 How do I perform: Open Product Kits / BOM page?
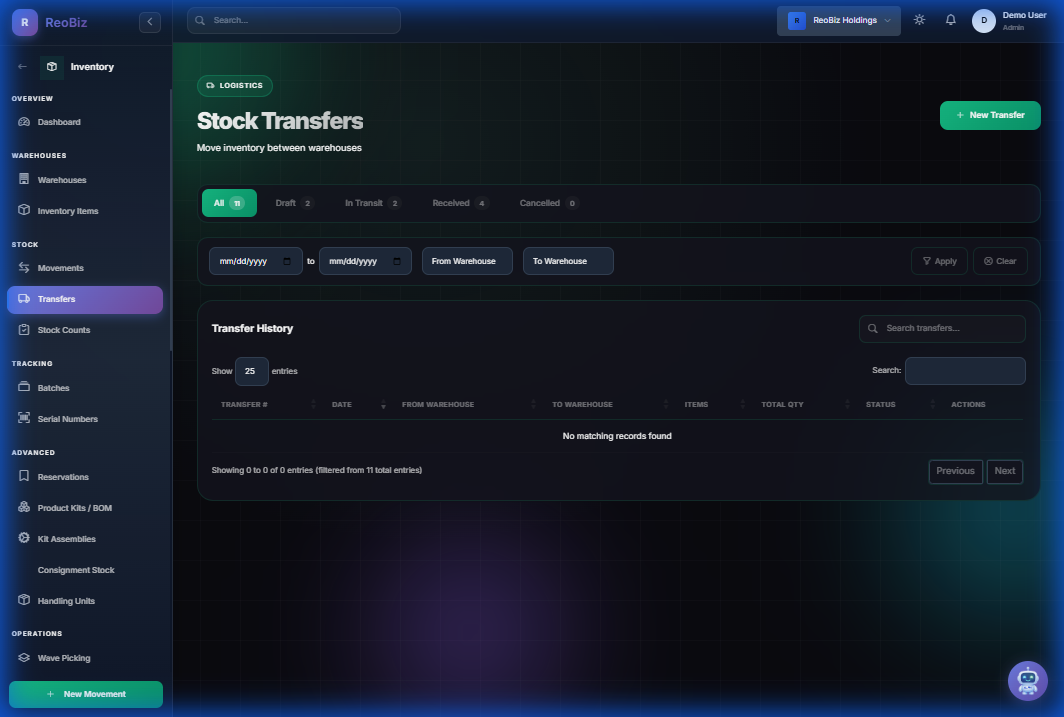coord(74,508)
